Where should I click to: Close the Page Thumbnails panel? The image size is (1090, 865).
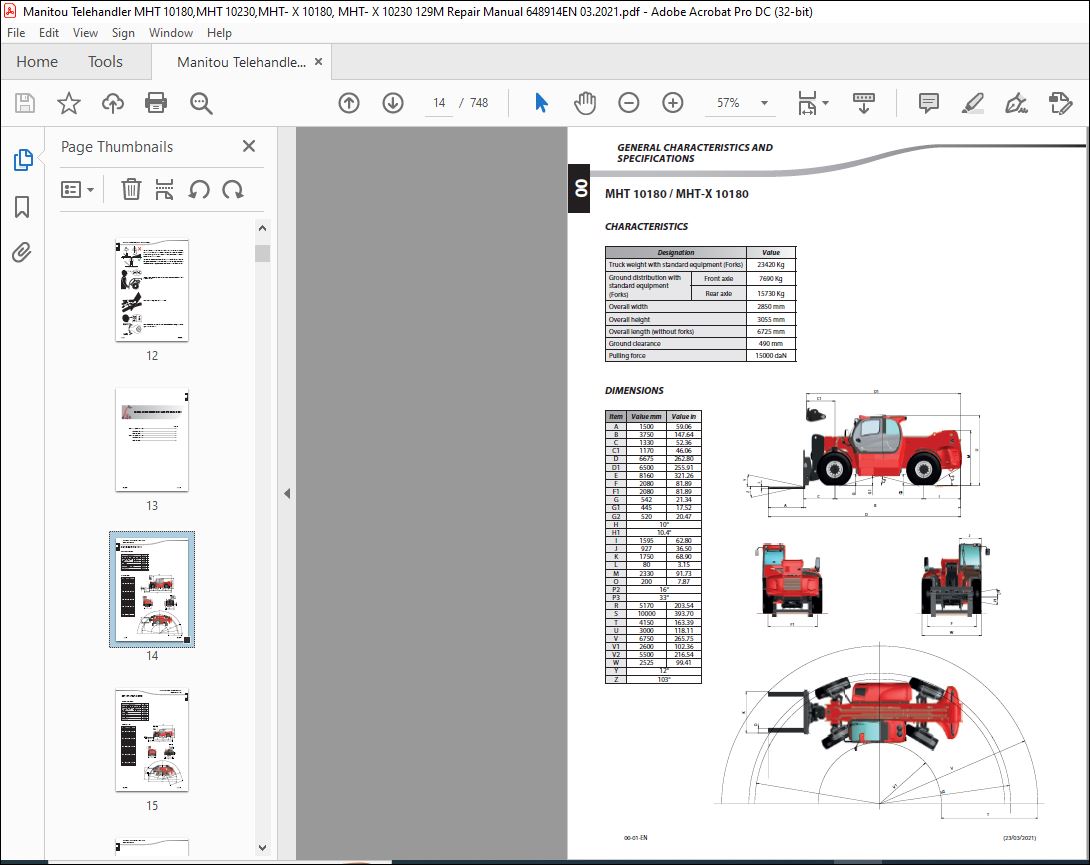[249, 146]
